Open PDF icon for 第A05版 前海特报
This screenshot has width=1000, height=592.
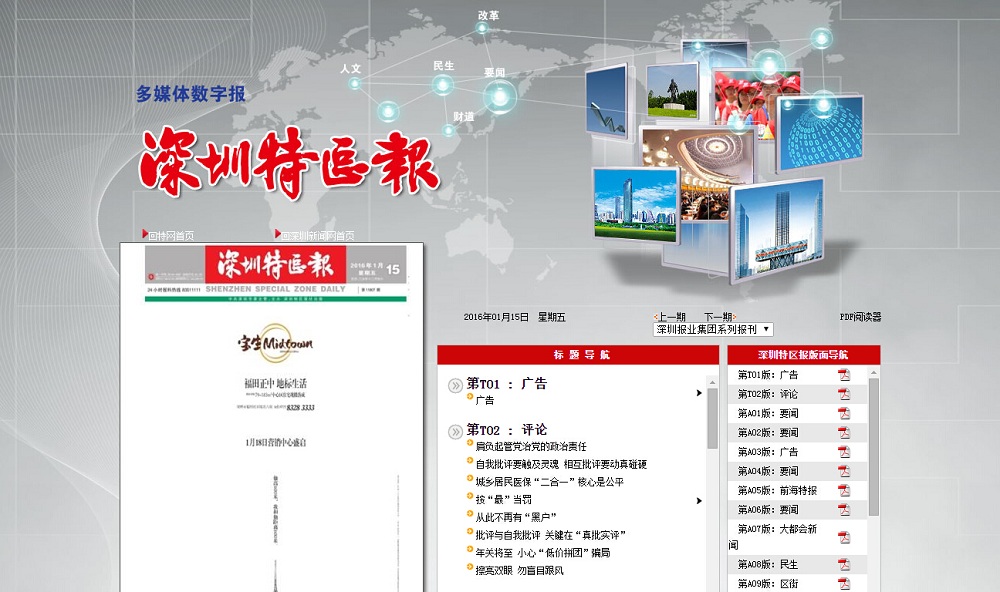pos(844,491)
